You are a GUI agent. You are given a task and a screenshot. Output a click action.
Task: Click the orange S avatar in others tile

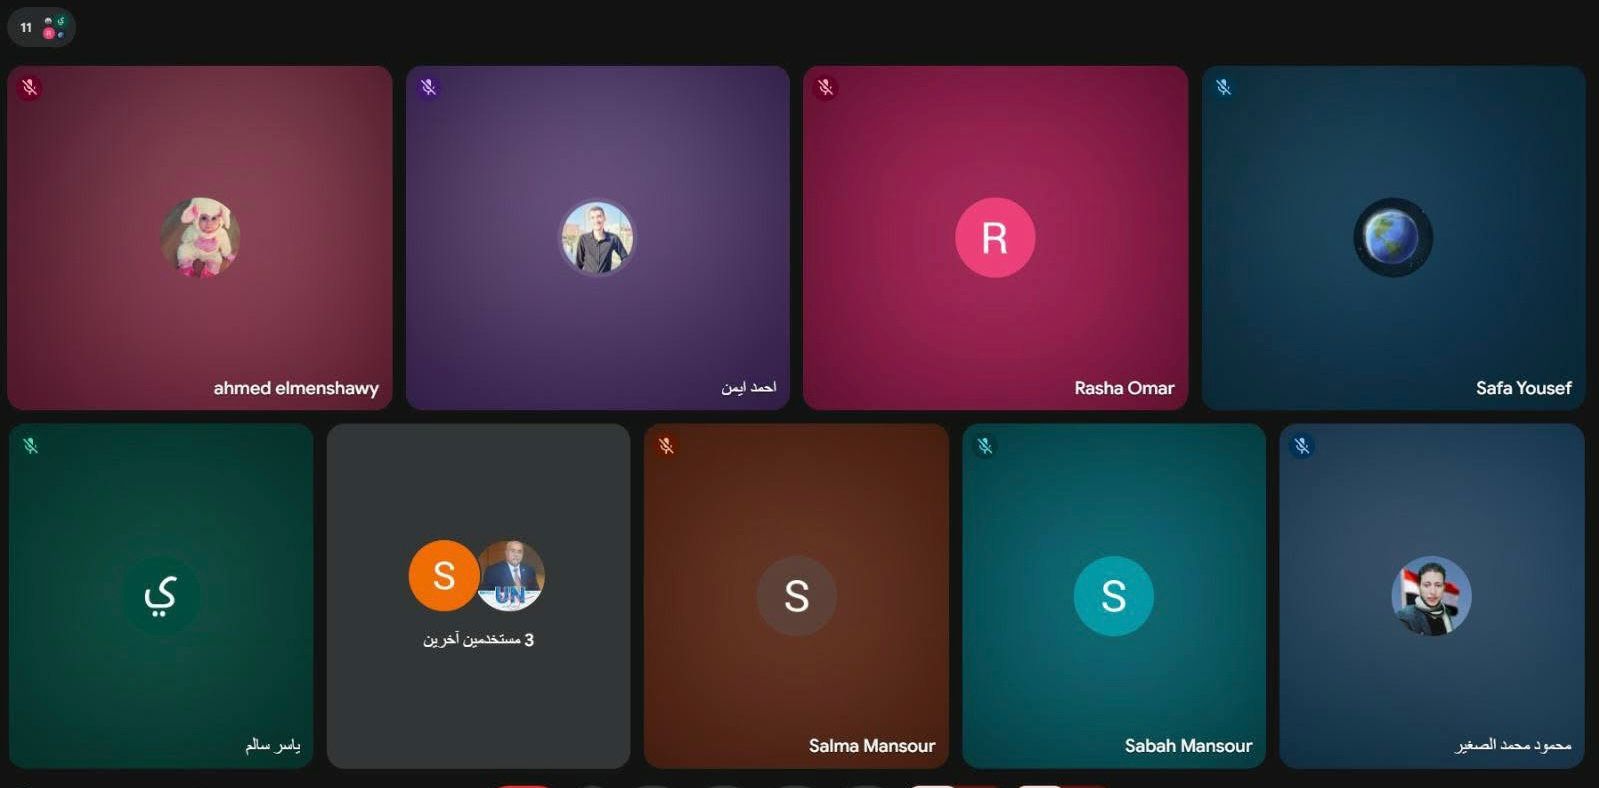(x=443, y=576)
